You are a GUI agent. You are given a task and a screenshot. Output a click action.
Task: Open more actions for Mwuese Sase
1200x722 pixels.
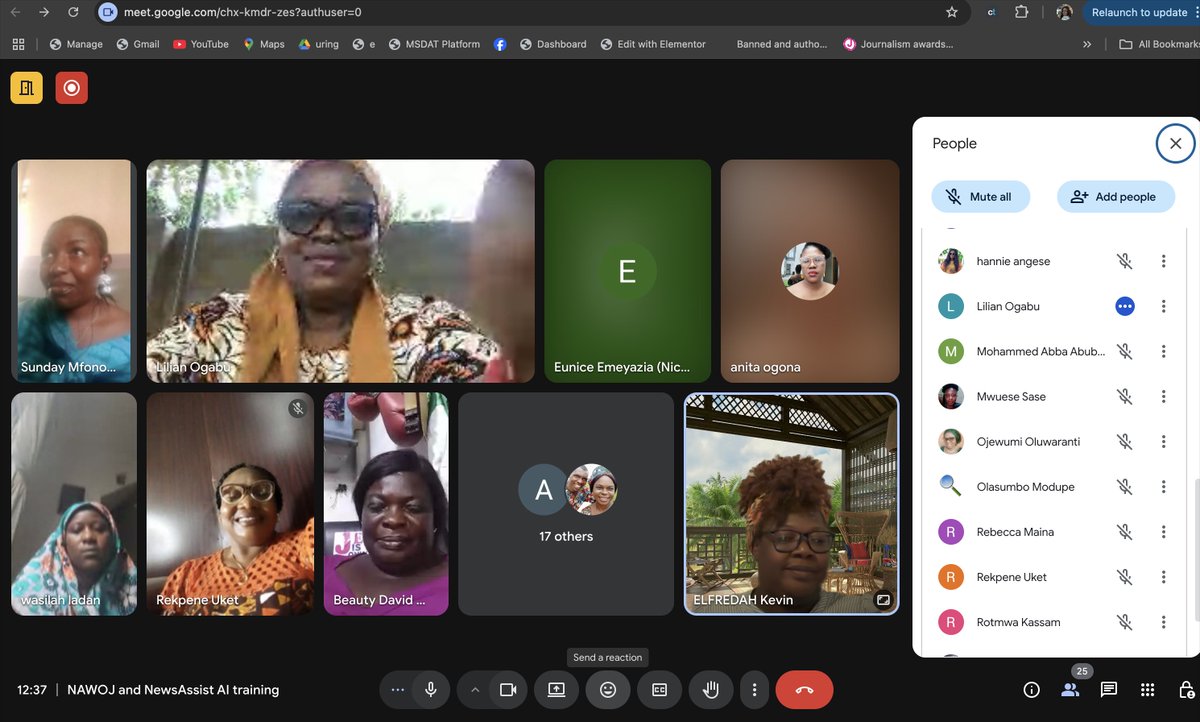[x=1163, y=396]
